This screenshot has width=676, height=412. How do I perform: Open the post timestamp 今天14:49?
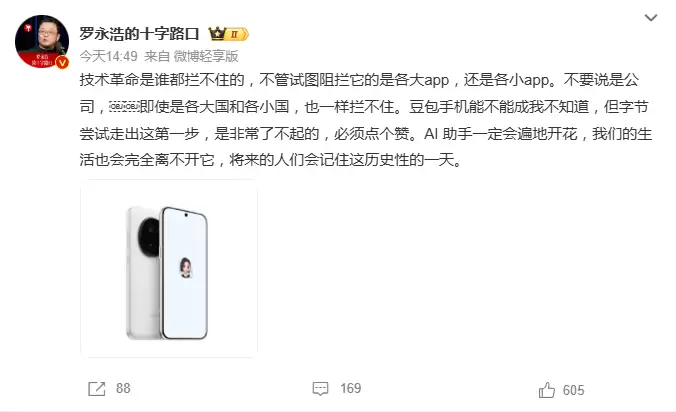point(109,56)
